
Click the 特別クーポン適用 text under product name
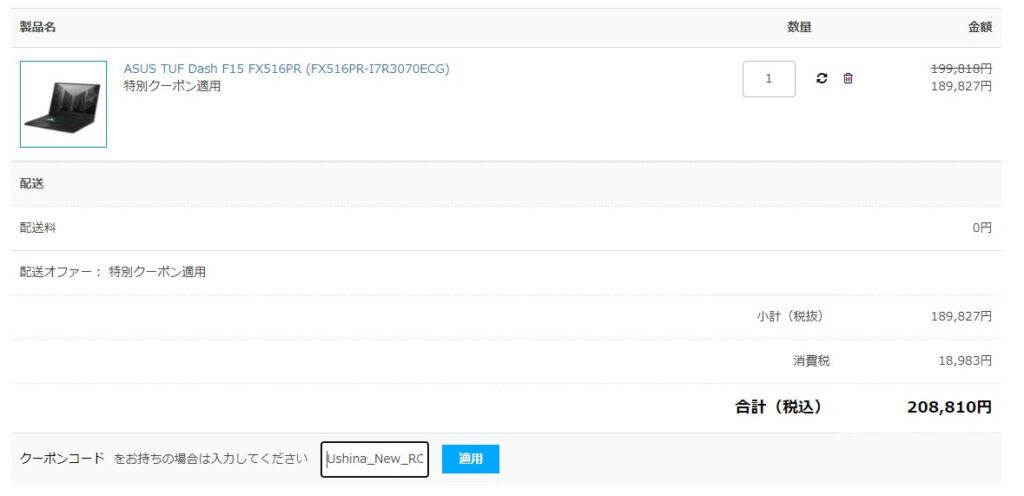click(x=172, y=87)
